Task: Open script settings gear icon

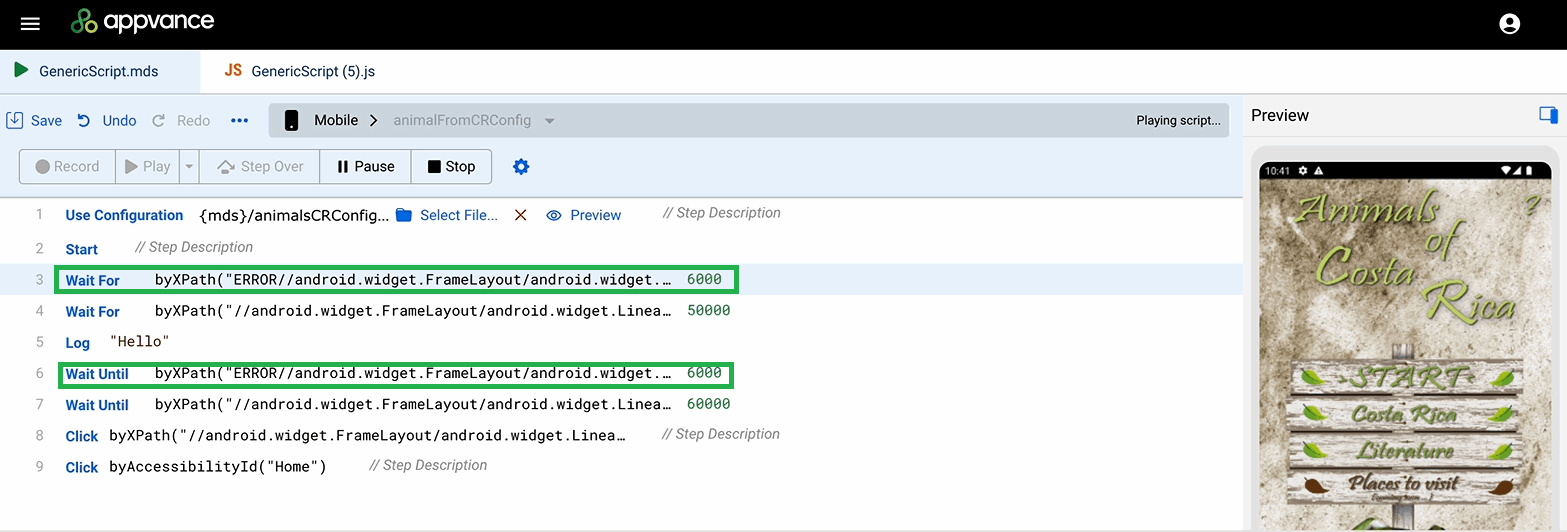Action: click(x=521, y=166)
